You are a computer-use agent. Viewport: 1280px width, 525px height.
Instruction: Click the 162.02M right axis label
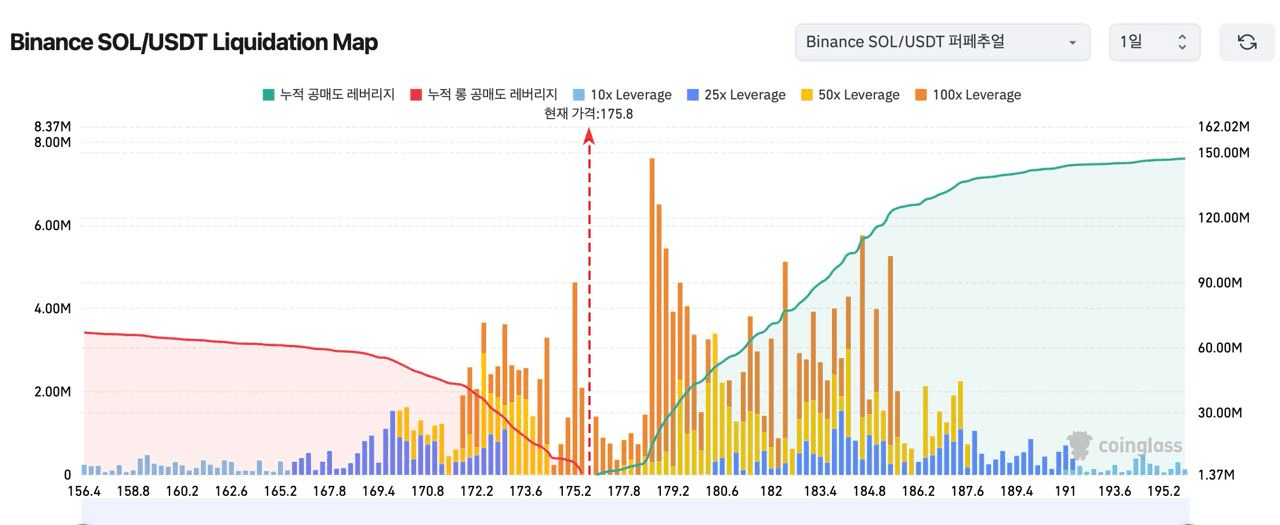click(x=1224, y=127)
